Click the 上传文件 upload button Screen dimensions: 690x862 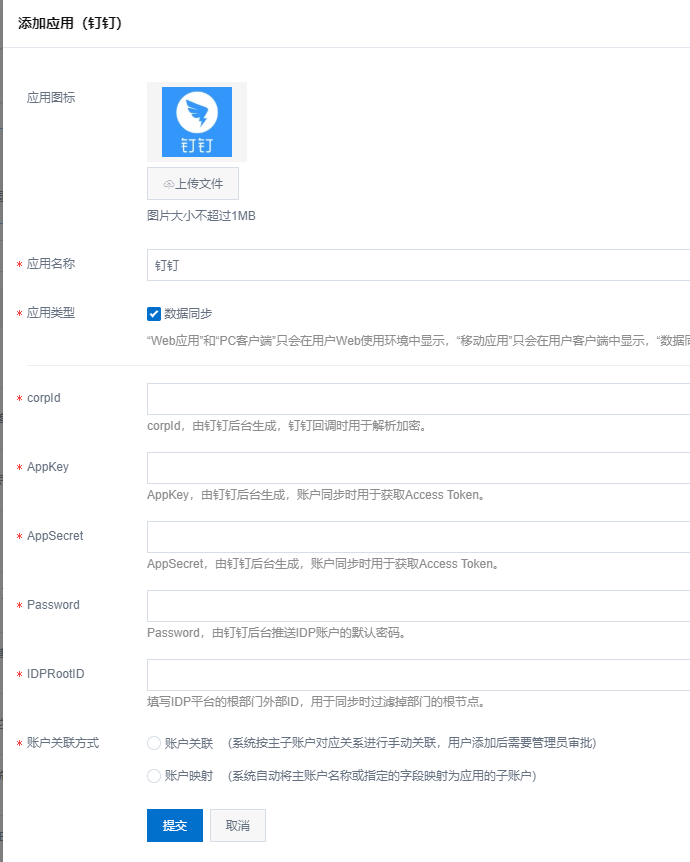point(193,184)
